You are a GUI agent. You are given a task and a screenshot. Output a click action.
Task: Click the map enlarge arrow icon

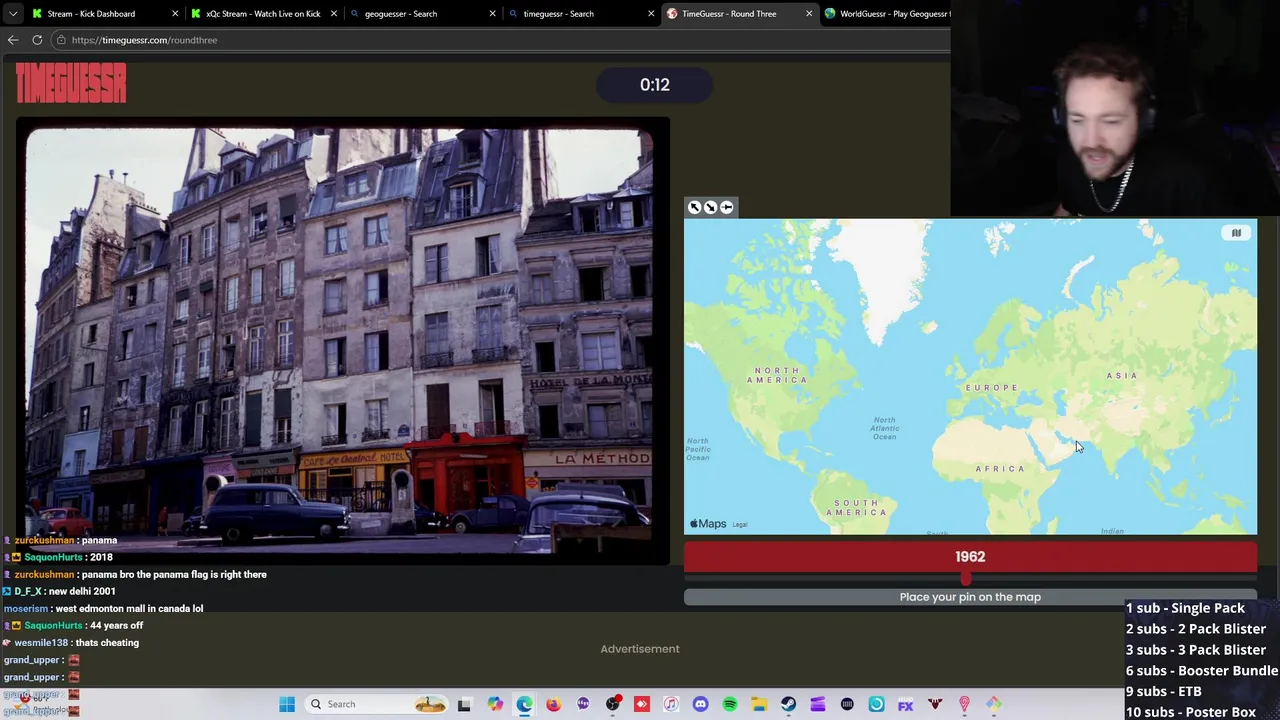click(x=694, y=207)
